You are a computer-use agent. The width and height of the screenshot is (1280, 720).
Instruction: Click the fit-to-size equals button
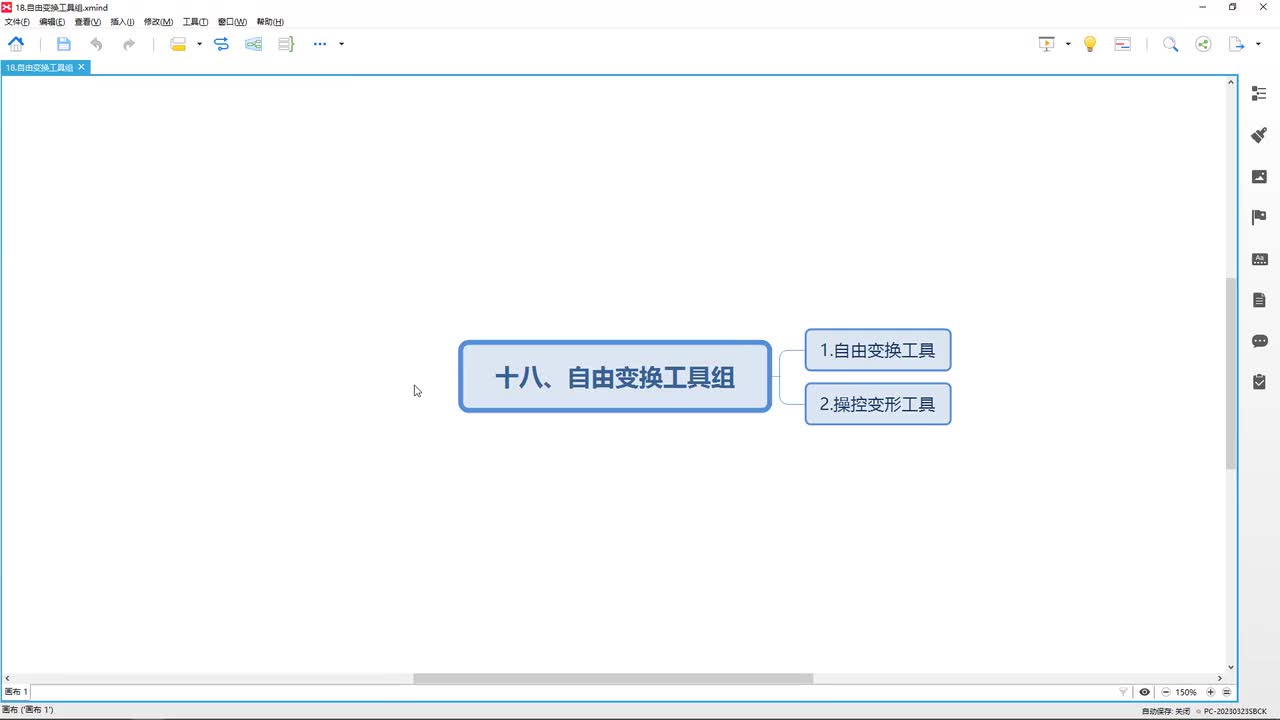1227,692
